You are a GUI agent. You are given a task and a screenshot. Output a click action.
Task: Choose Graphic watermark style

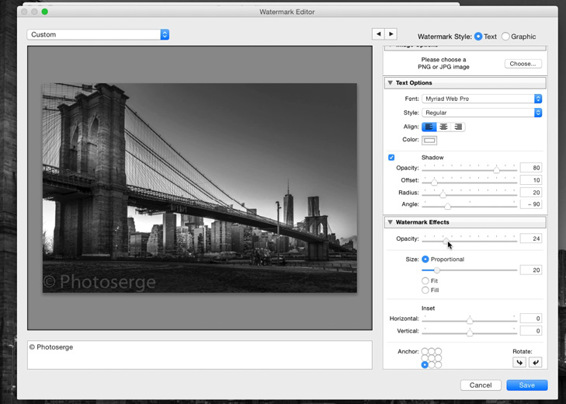(x=506, y=36)
